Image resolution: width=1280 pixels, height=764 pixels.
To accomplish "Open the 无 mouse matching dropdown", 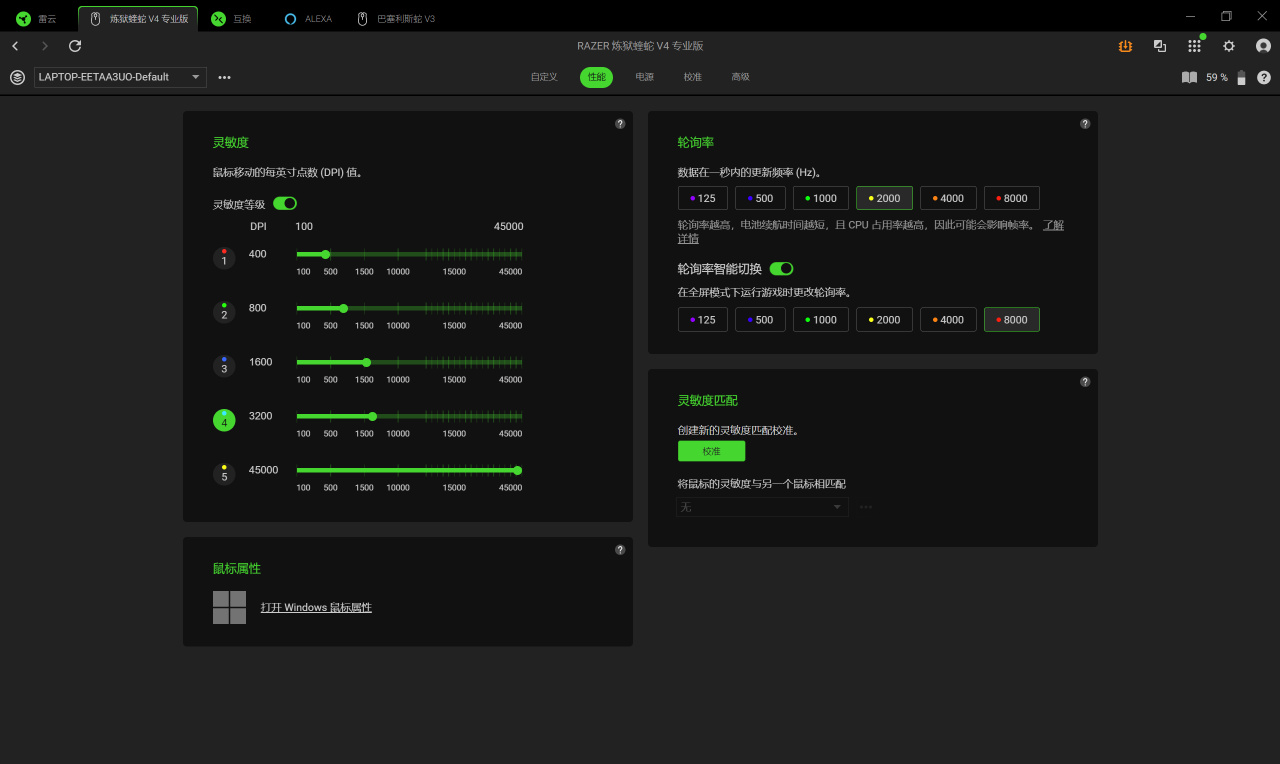I will click(x=763, y=507).
